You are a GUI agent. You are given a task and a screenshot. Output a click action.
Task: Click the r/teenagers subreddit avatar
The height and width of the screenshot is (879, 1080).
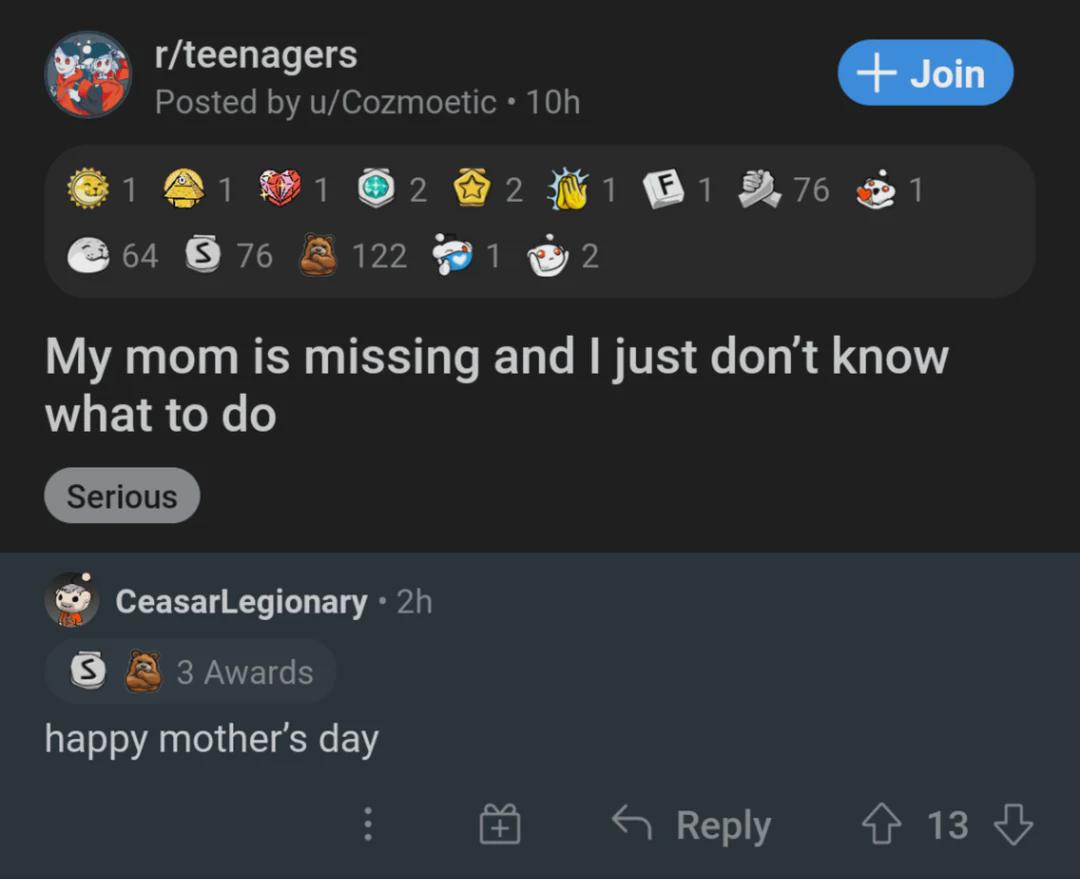[x=89, y=73]
